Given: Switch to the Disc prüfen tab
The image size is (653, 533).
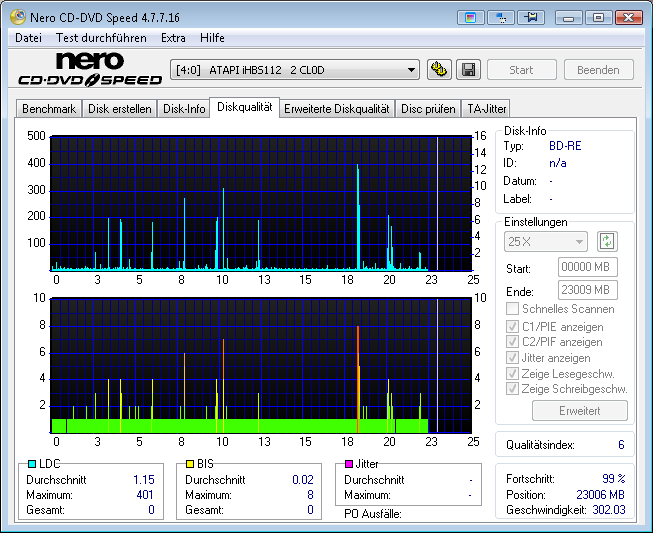Looking at the screenshot, I should (x=428, y=109).
